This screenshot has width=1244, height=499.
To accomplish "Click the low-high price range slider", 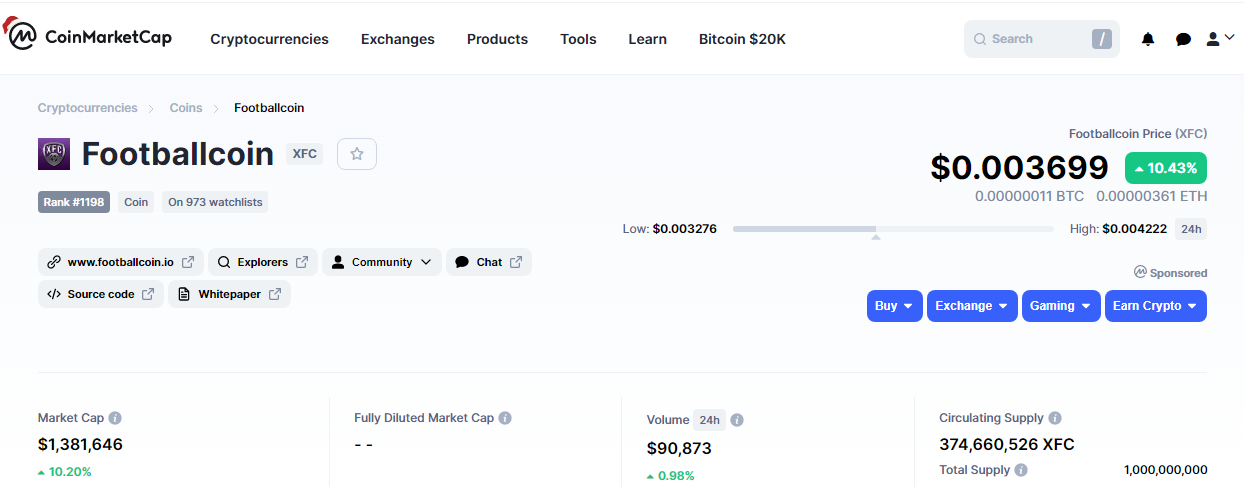I will coord(893,230).
